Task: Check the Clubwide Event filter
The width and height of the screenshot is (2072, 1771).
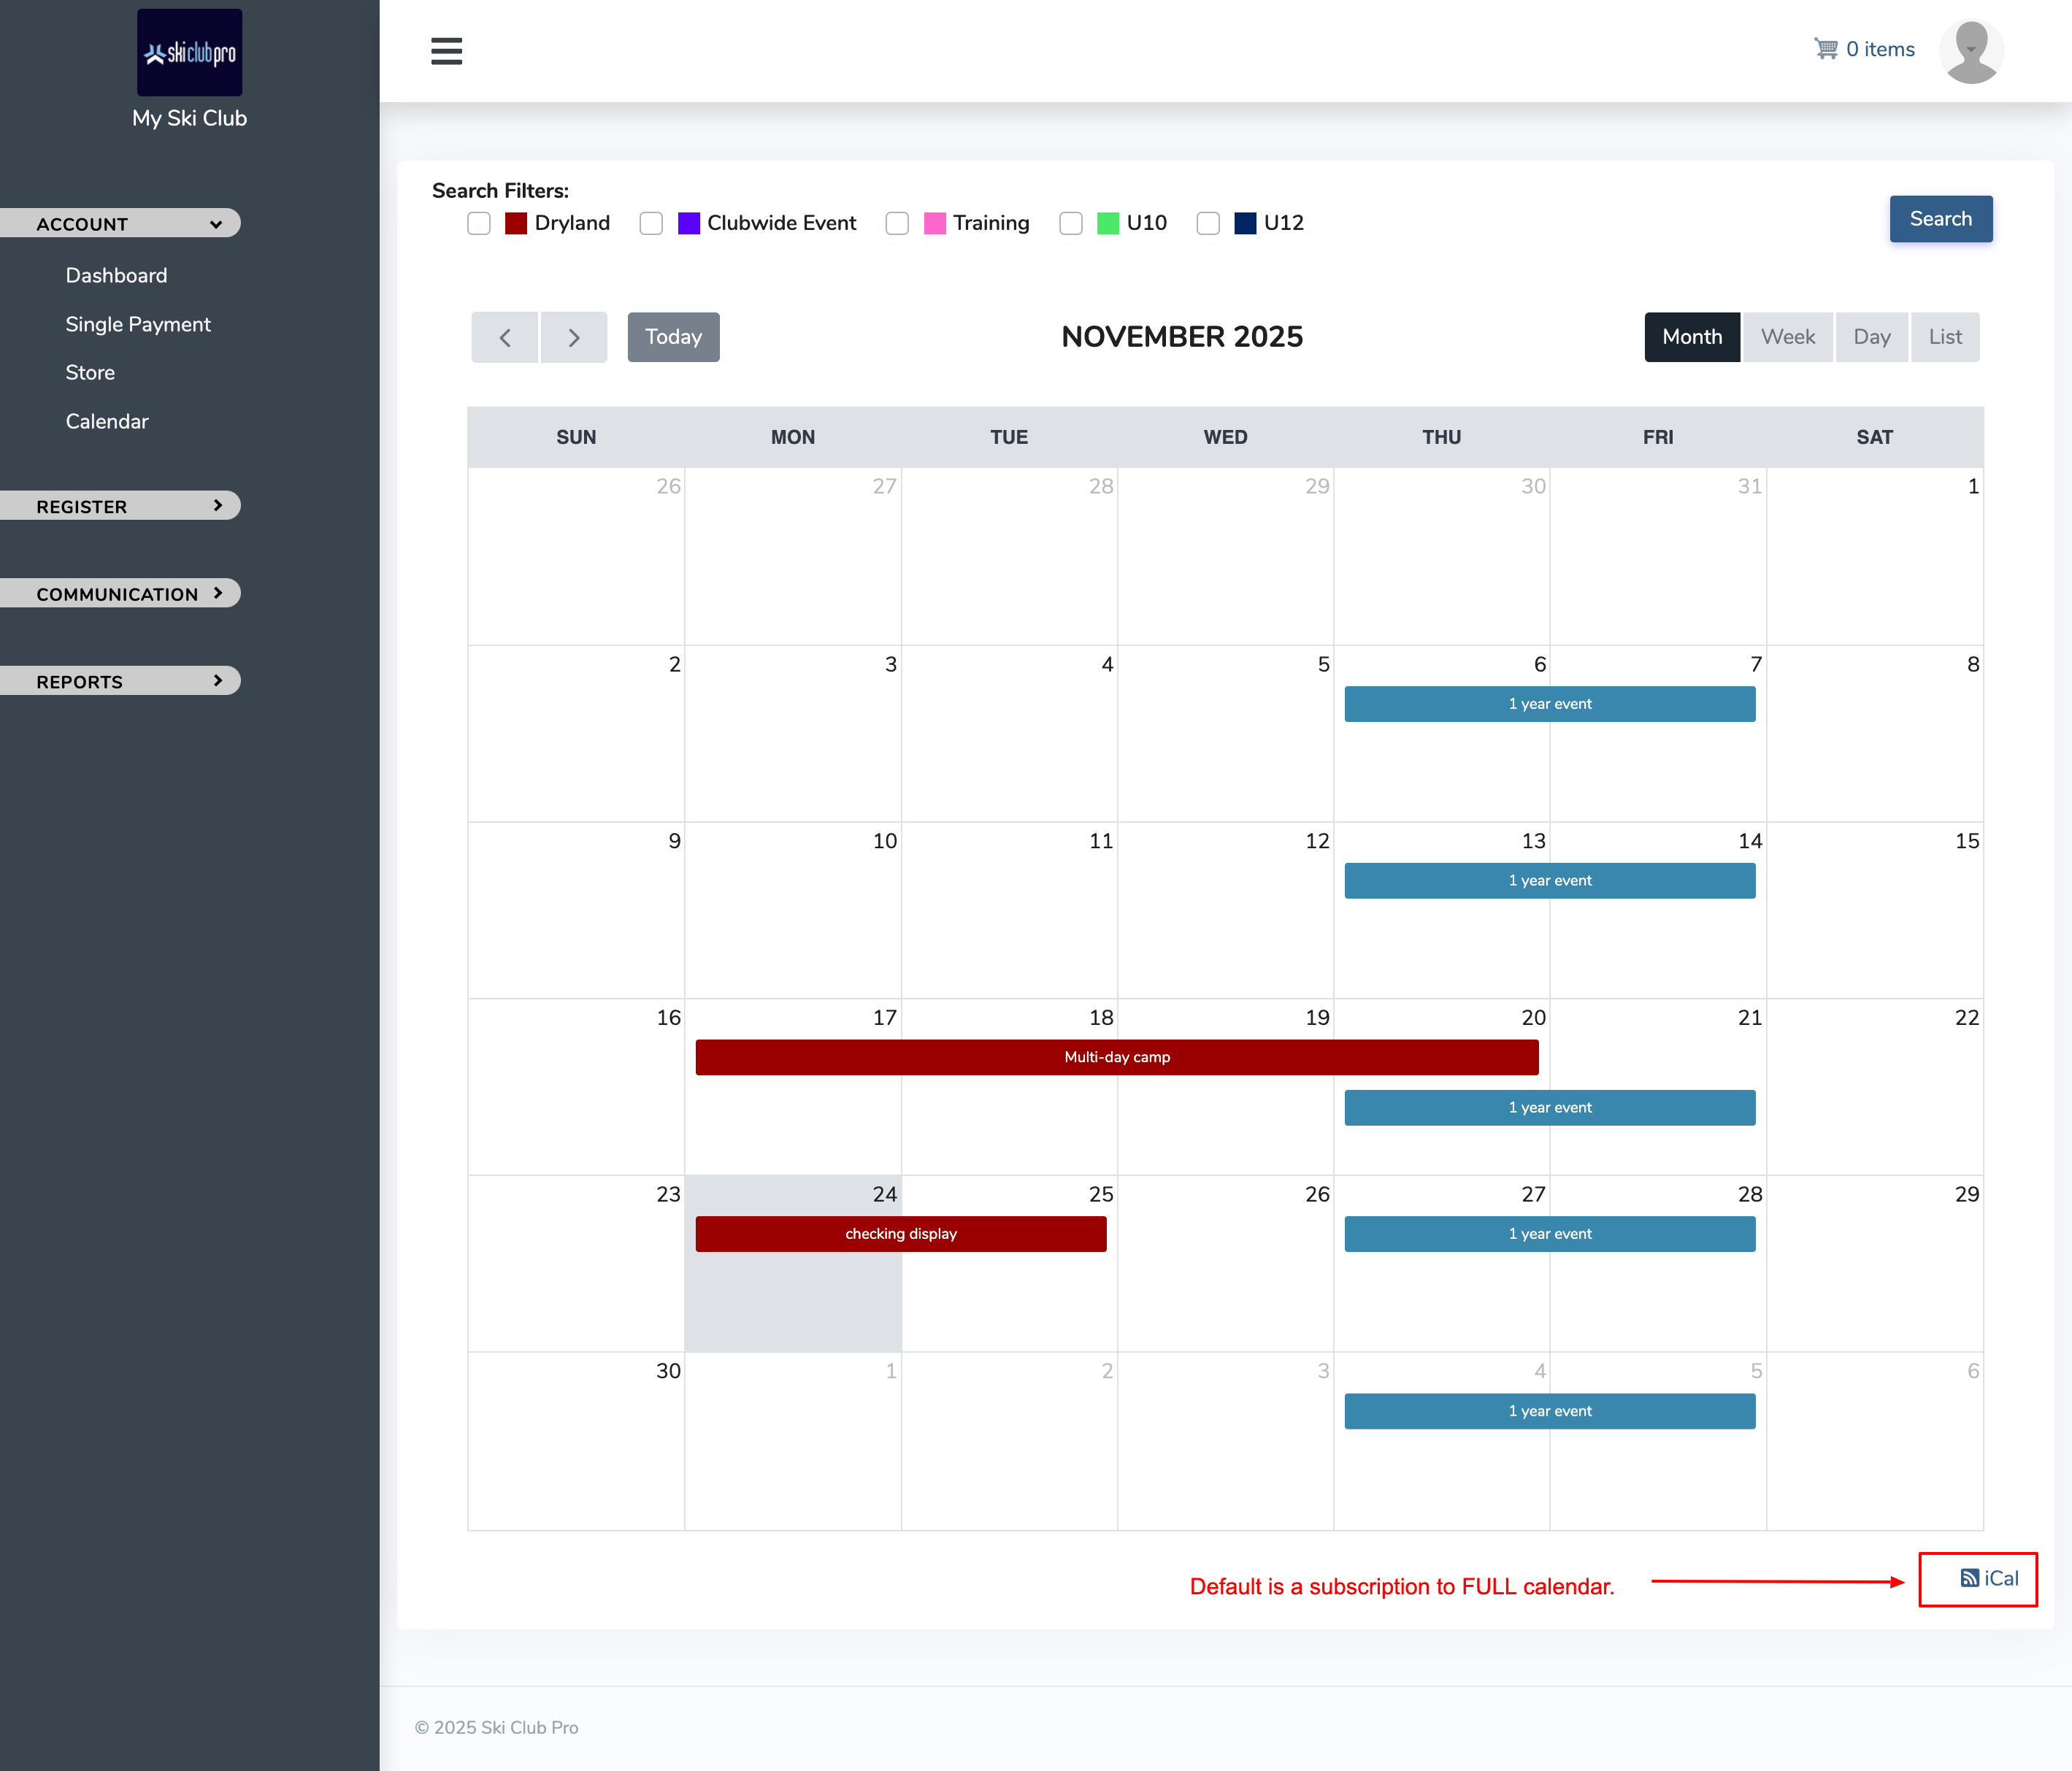Action: click(x=651, y=223)
